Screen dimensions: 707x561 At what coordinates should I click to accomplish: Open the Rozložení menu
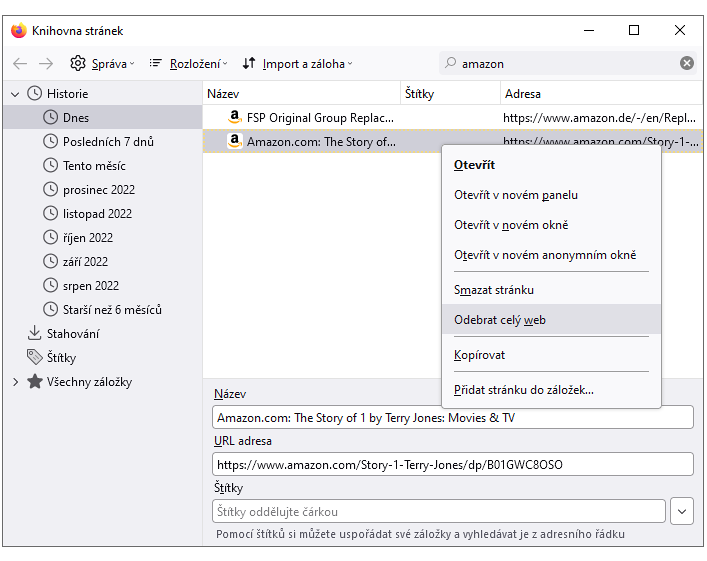pos(188,64)
